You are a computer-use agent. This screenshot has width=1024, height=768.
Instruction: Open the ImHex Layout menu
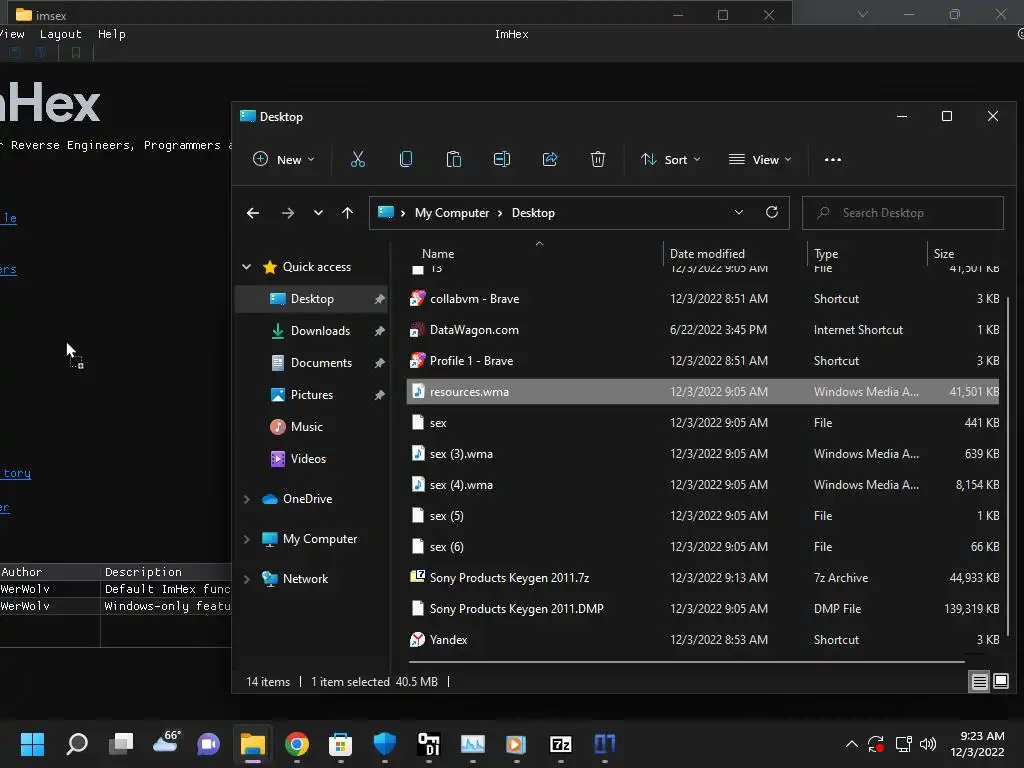pos(60,34)
